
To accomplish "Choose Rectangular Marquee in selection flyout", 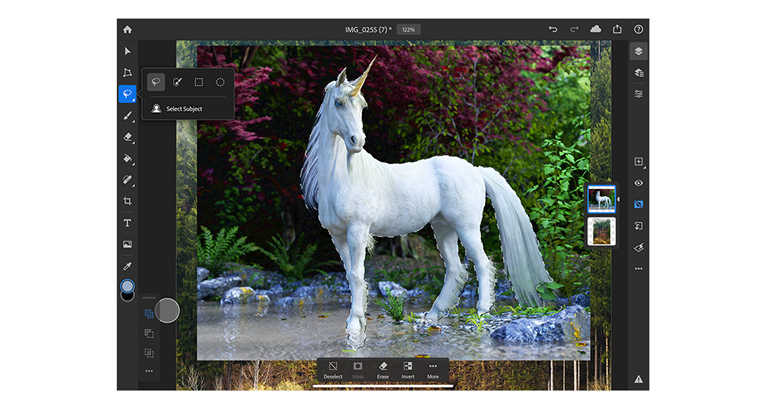I will 199,82.
